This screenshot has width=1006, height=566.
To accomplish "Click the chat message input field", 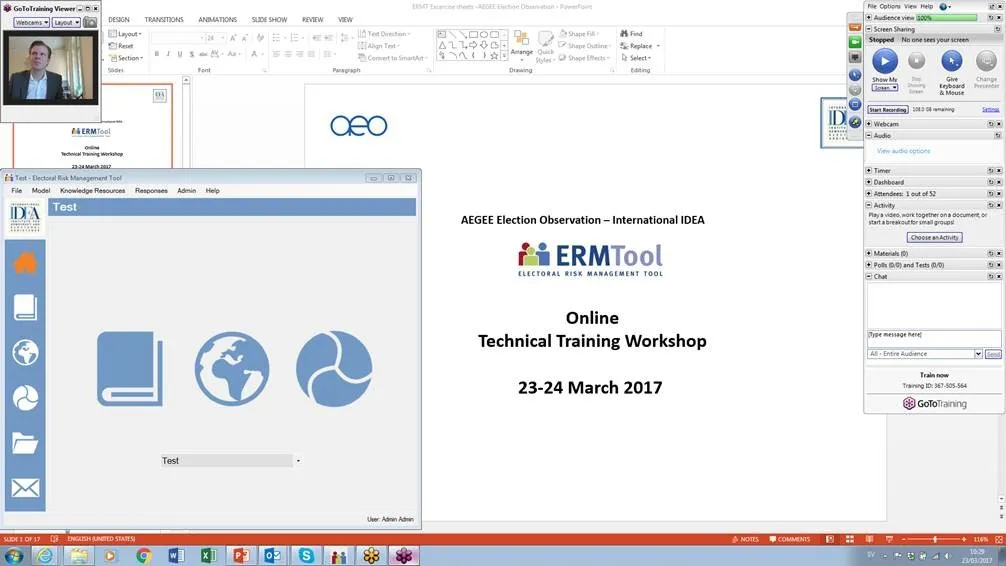I will tap(934, 338).
